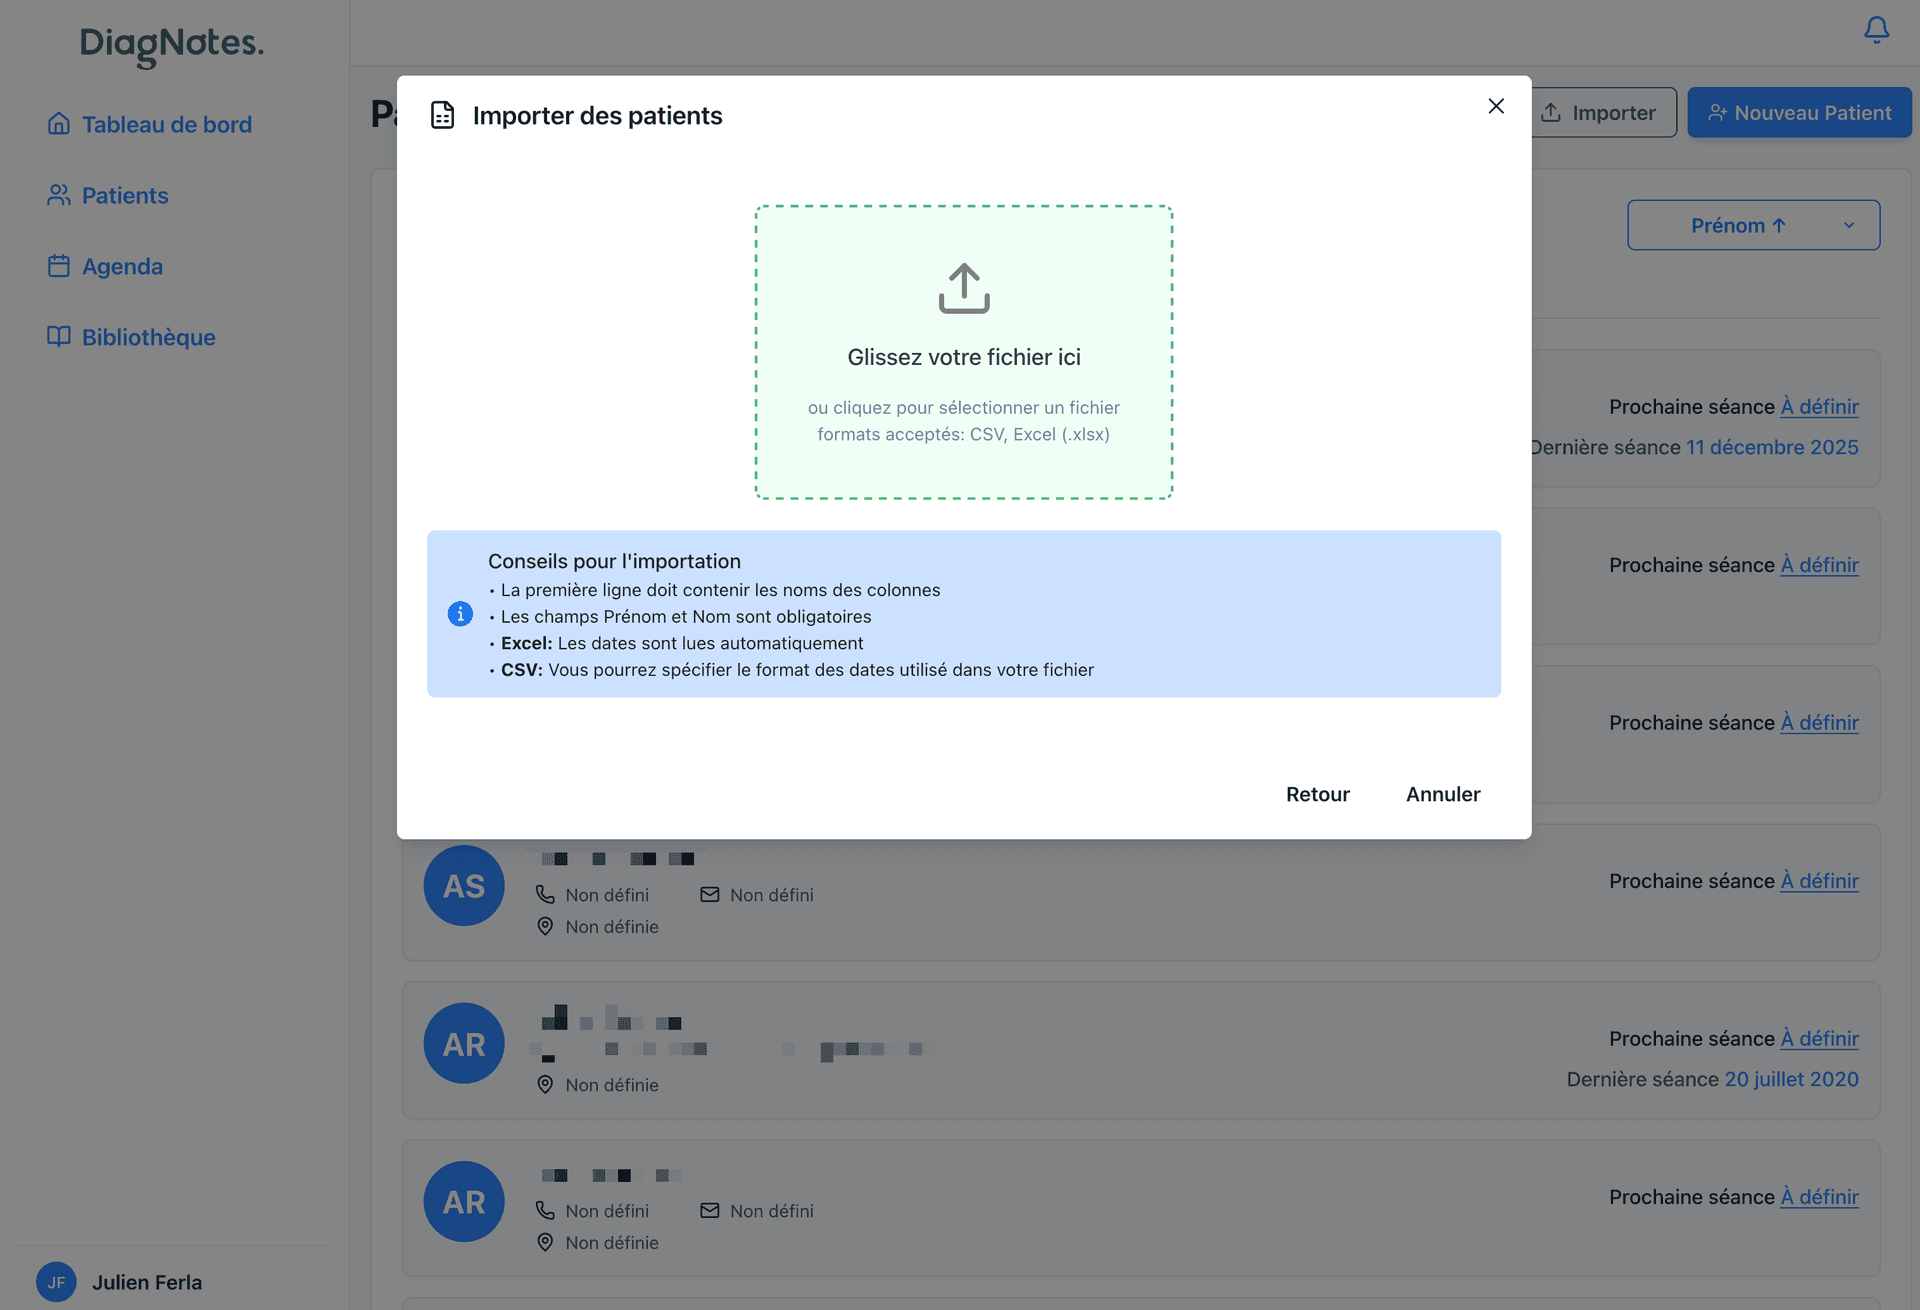Click the À définir link for prochaine séance

(x=1819, y=406)
